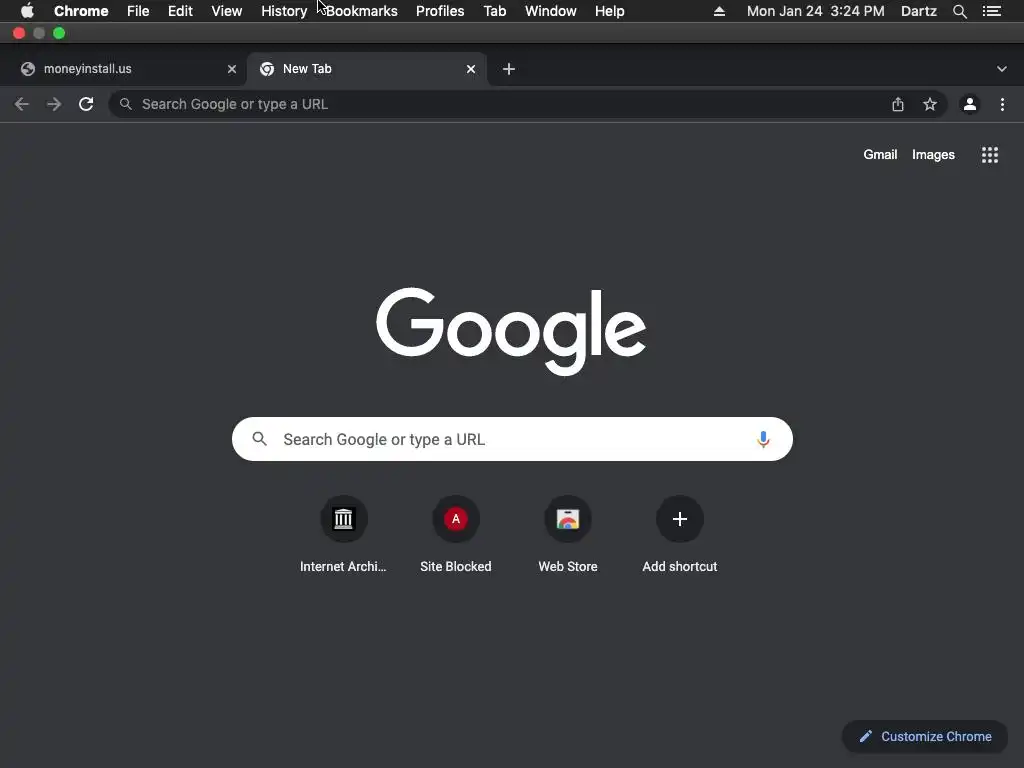
Task: Bookmark this tab with the star icon
Action: point(930,104)
